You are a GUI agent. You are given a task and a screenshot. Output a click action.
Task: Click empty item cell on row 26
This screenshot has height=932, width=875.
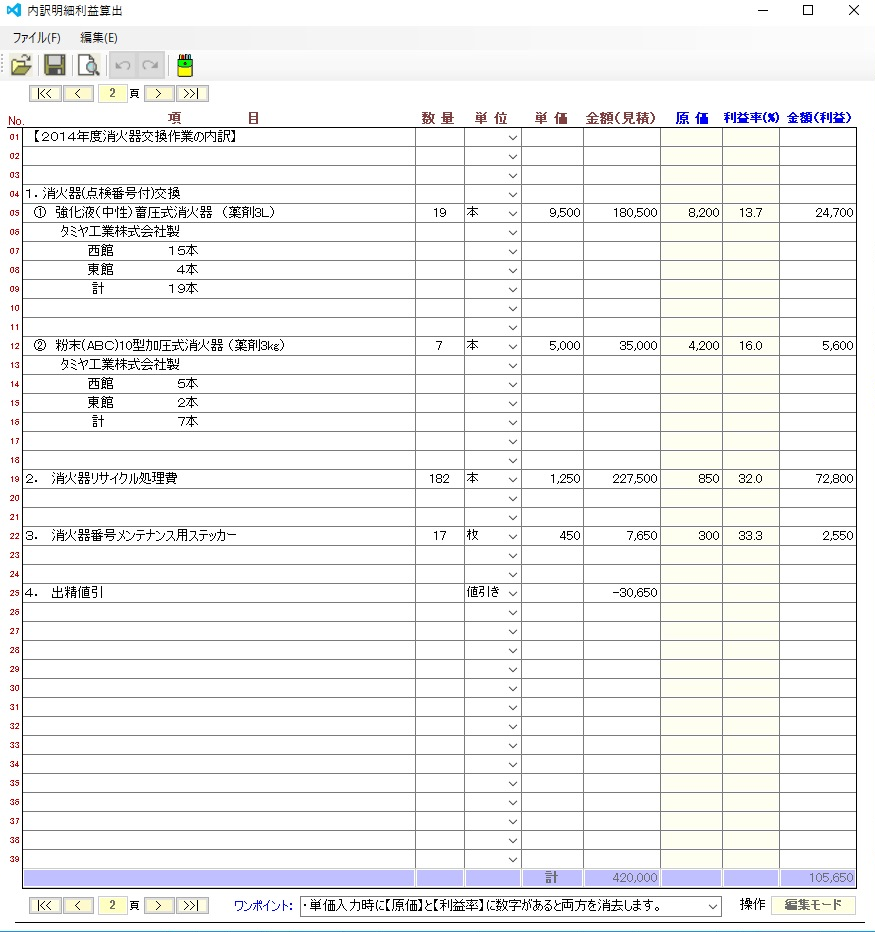219,612
